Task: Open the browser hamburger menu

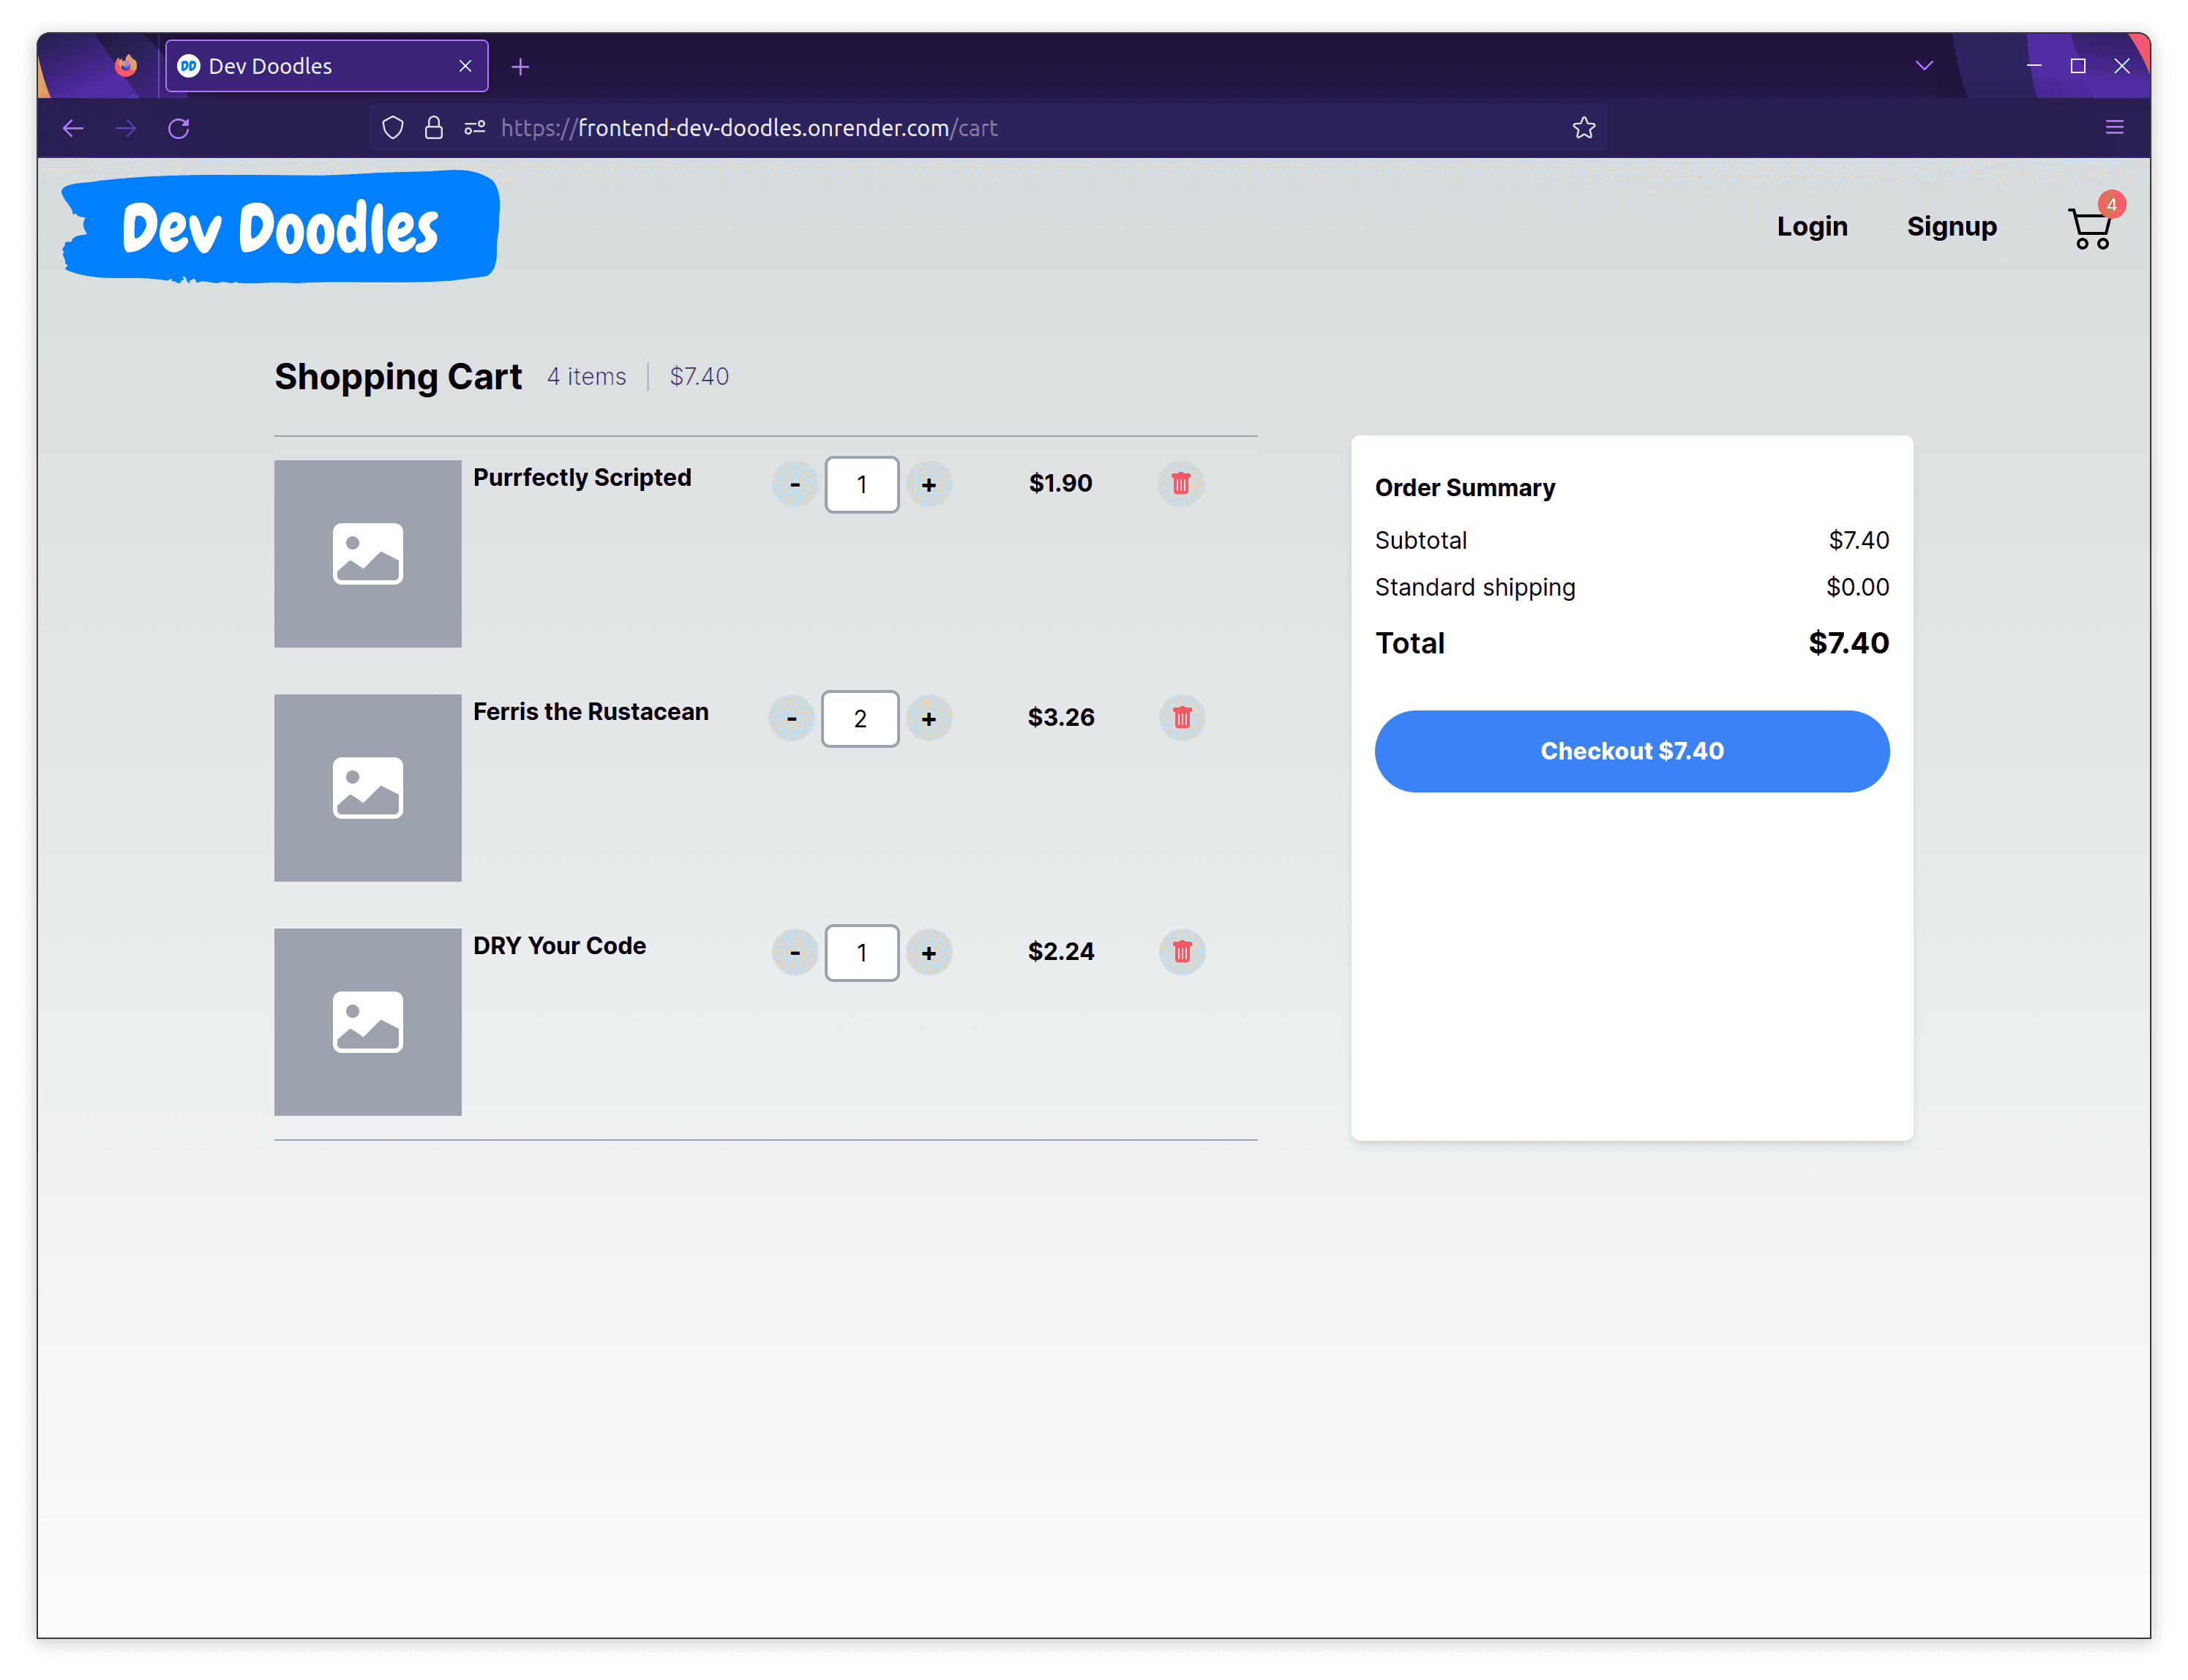Action: point(2115,127)
